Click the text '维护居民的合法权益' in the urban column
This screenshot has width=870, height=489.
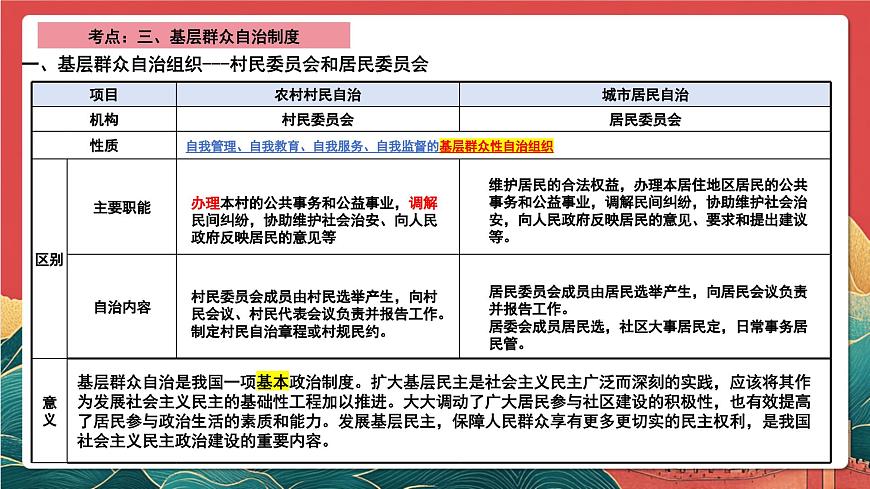tap(554, 185)
